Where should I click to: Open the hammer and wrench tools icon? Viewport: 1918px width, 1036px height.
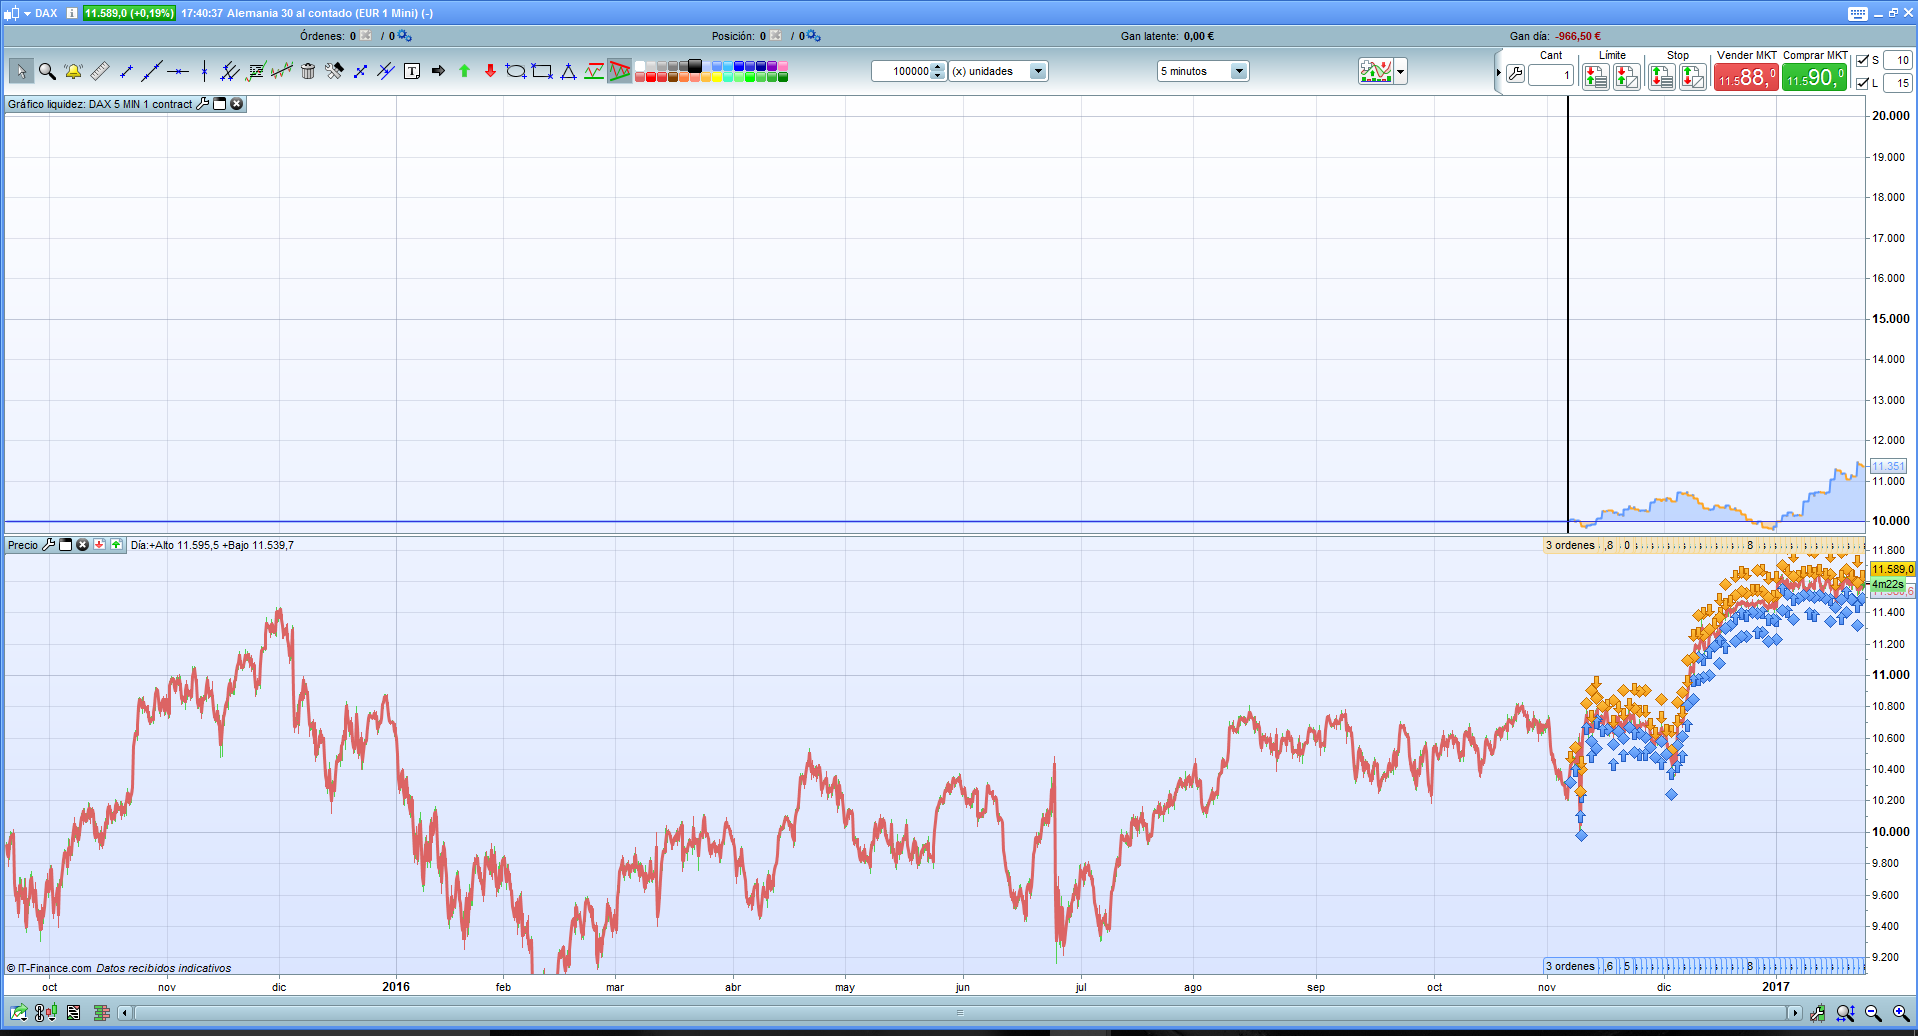(x=334, y=71)
